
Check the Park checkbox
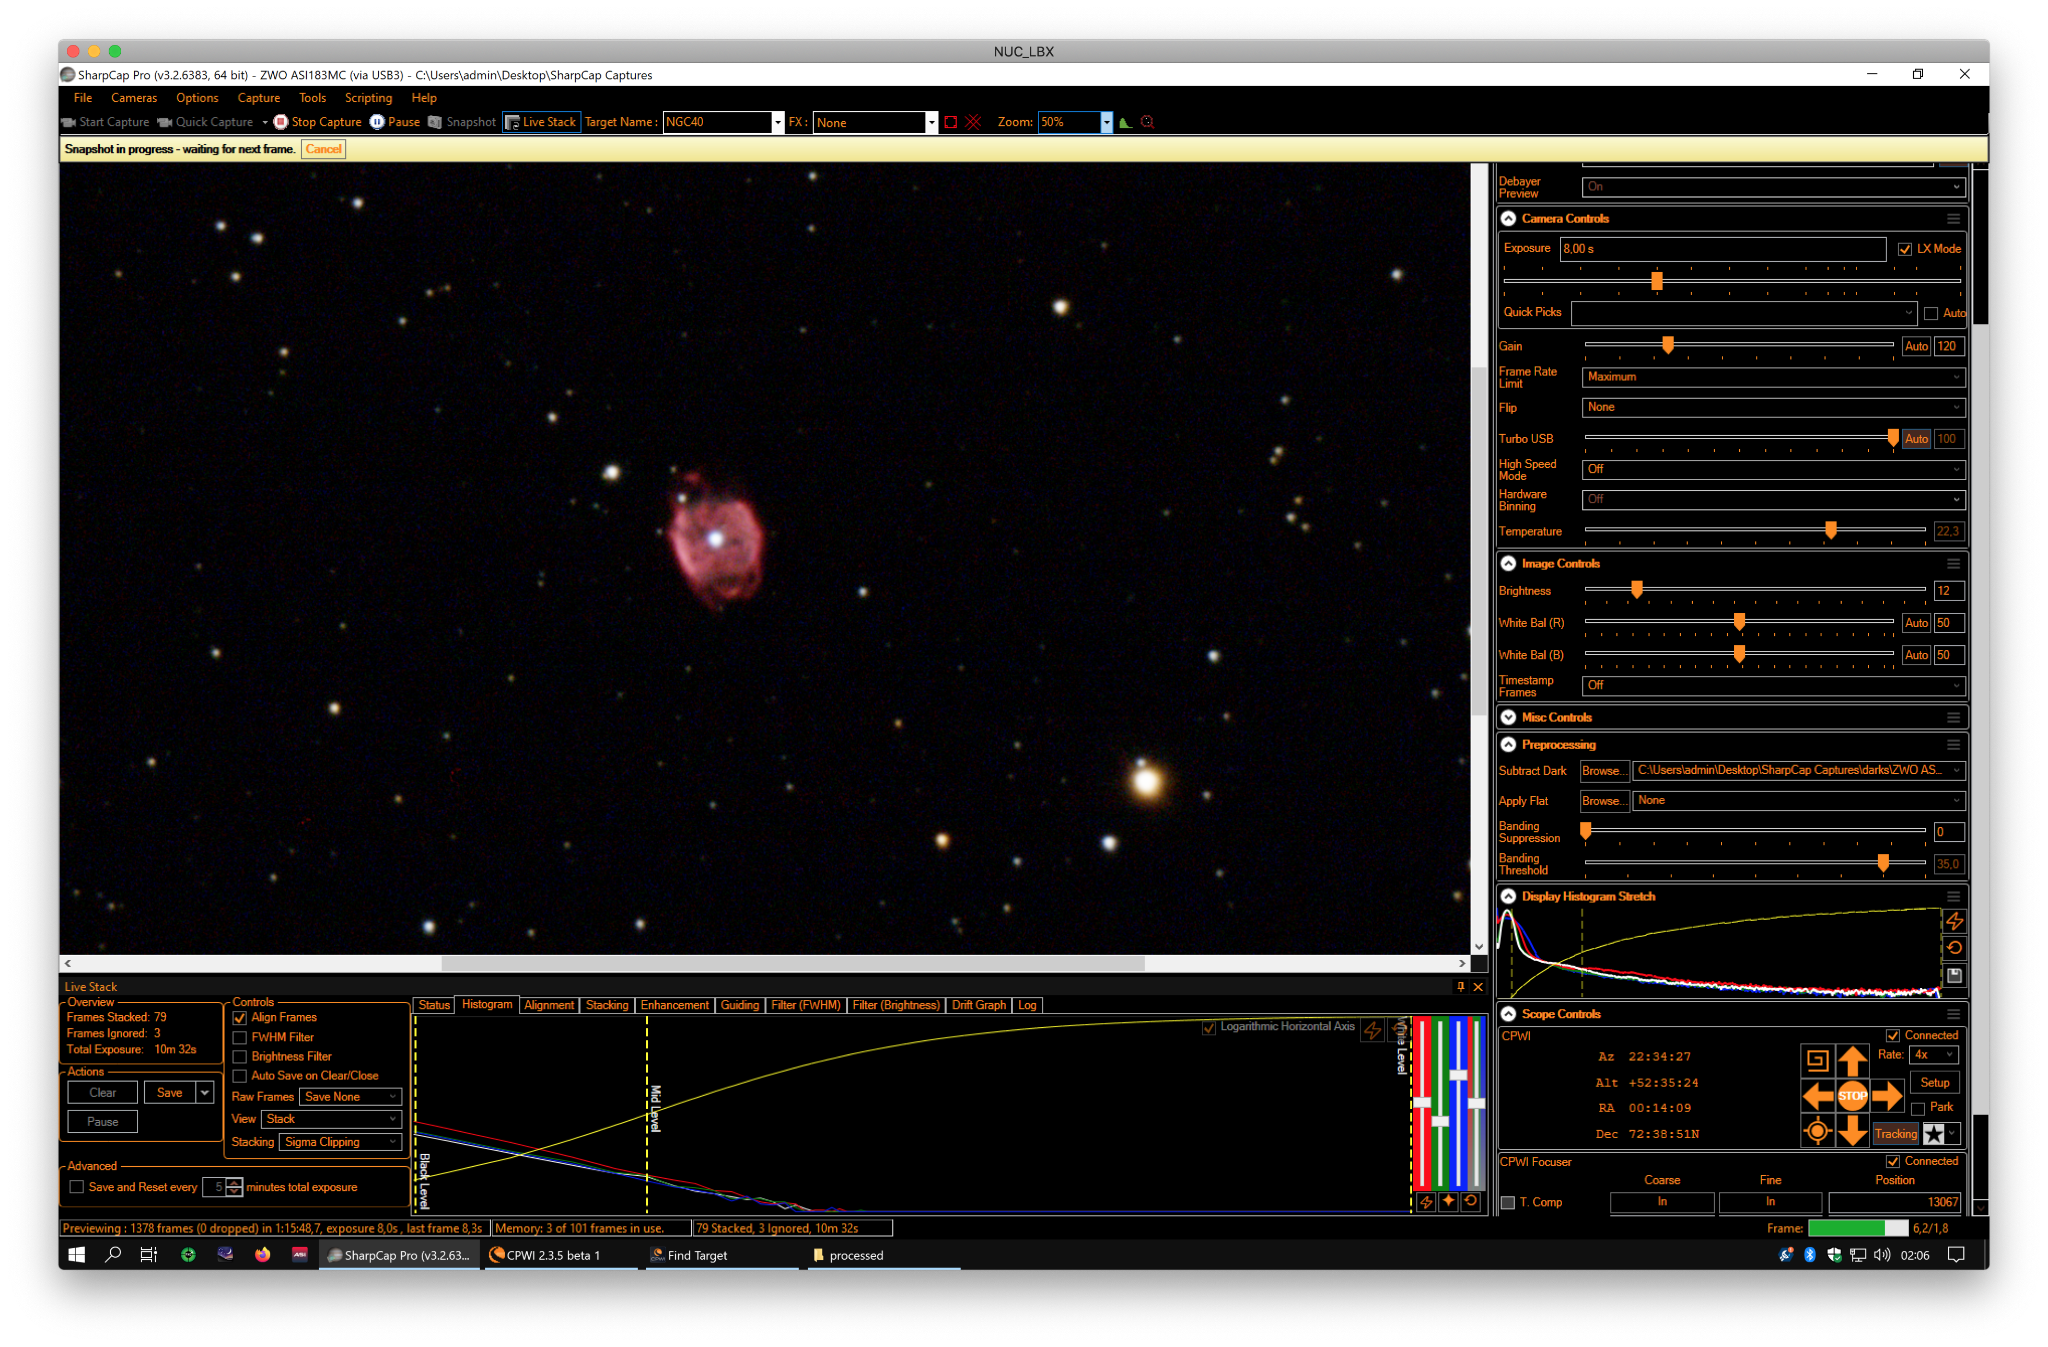coord(1918,1108)
